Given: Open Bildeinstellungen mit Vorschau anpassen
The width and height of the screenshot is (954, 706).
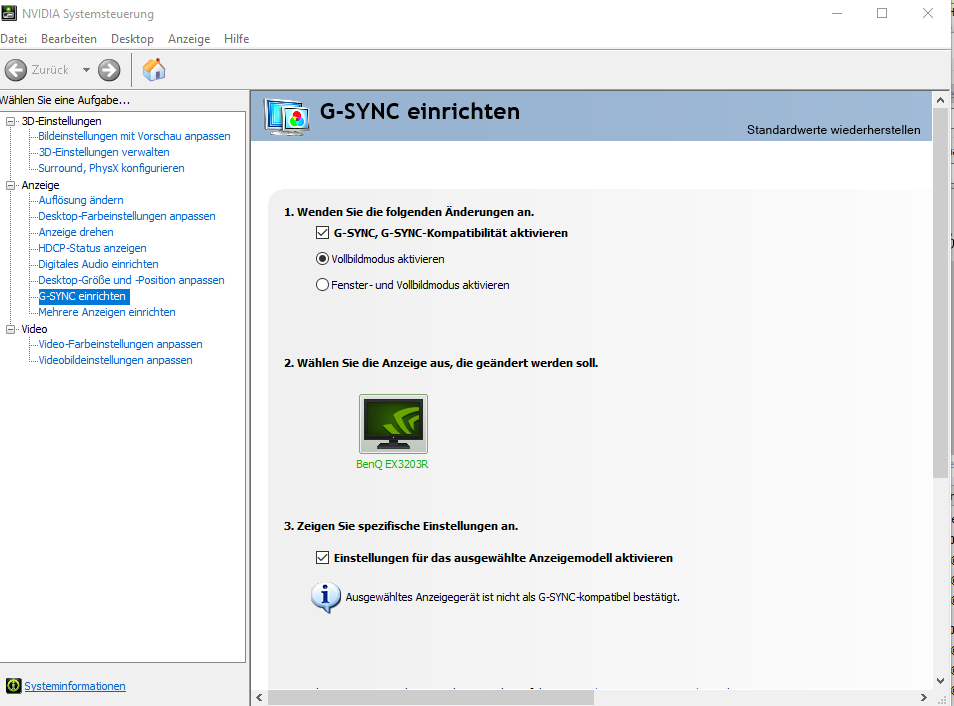Looking at the screenshot, I should (134, 136).
